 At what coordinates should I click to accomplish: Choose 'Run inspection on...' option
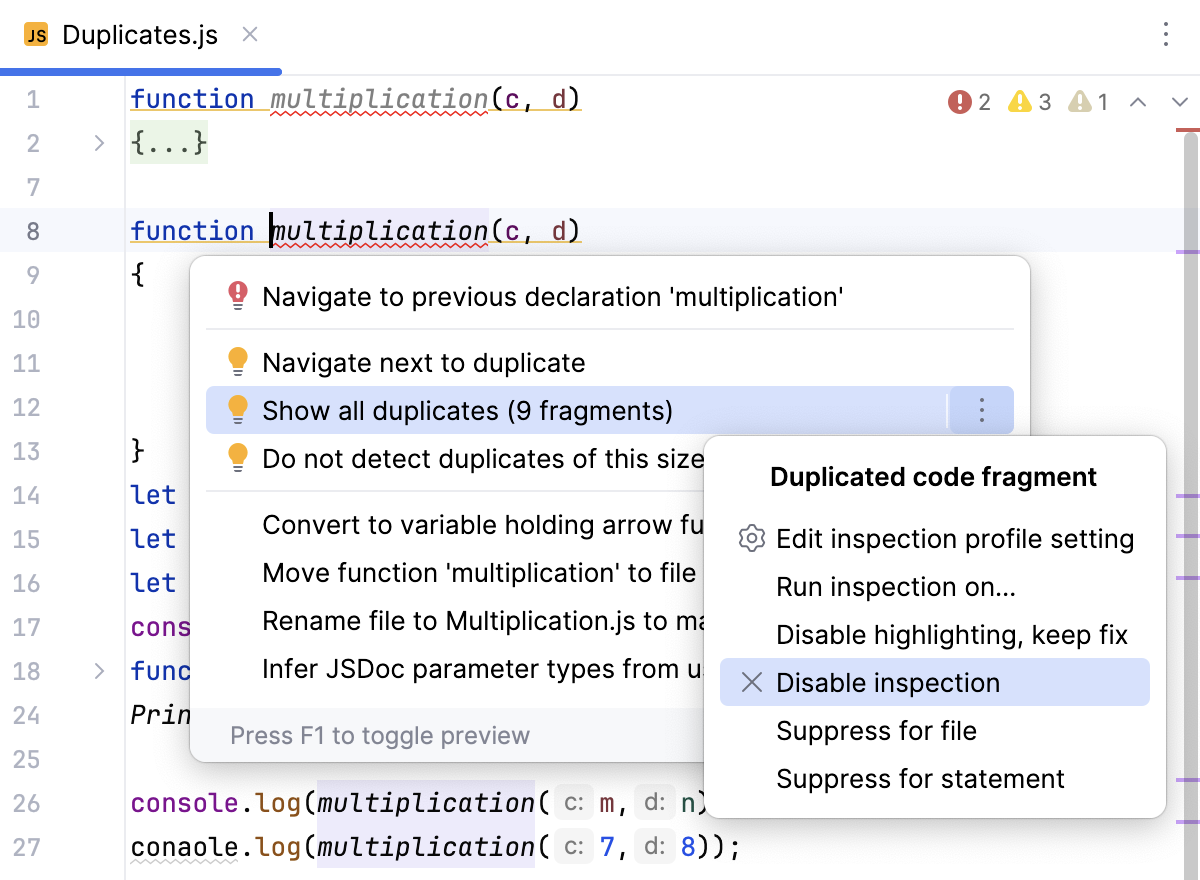pyautogui.click(x=895, y=587)
